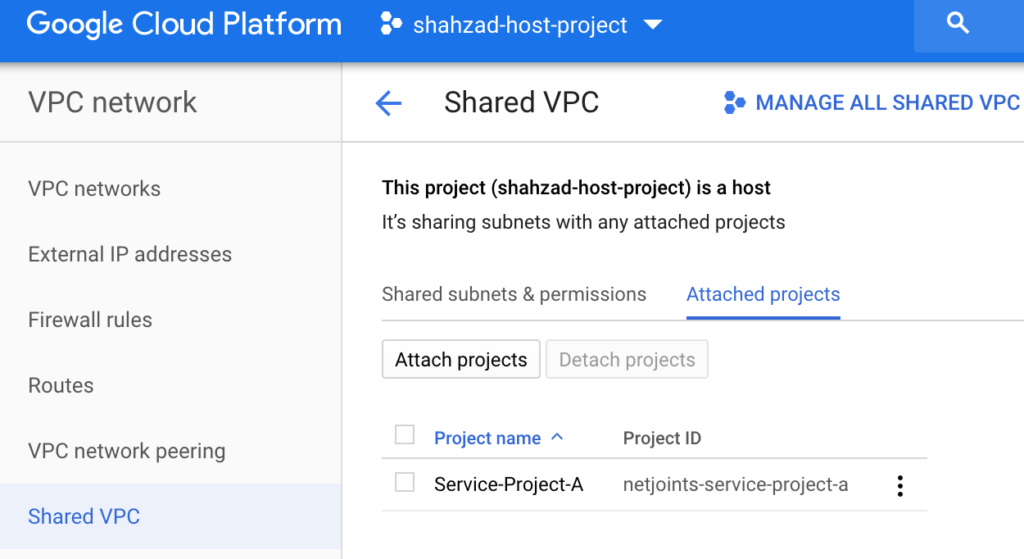Switch to Shared subnets & permissions tab
This screenshot has width=1024, height=559.
pos(514,295)
